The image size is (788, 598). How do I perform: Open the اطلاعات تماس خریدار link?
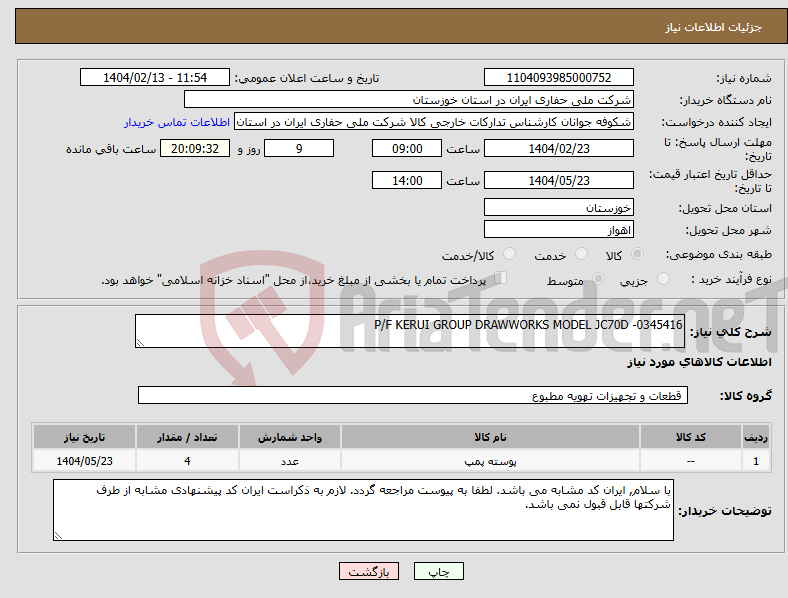[177, 122]
